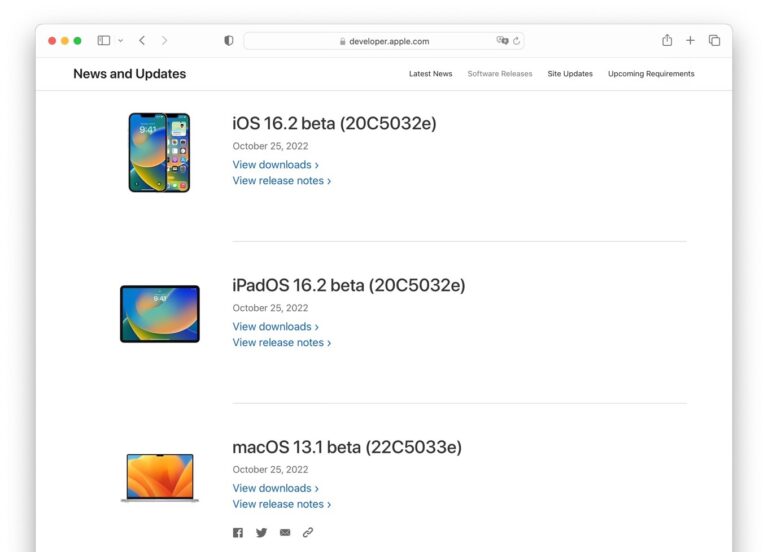
Task: Reload the current page
Action: (517, 41)
